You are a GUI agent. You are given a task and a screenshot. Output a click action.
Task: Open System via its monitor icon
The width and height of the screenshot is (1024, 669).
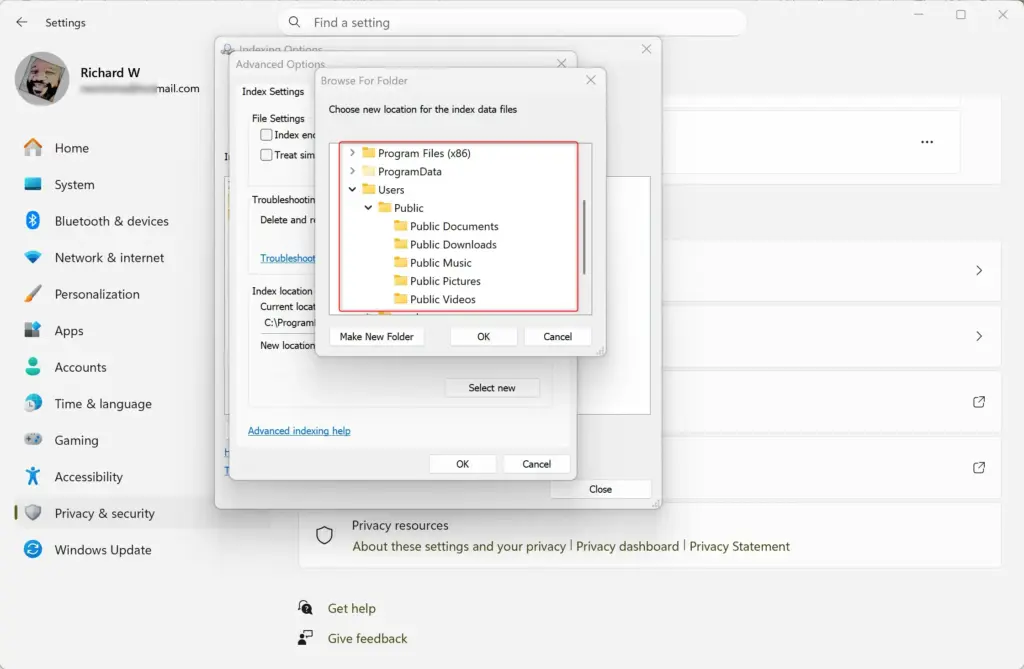click(33, 184)
